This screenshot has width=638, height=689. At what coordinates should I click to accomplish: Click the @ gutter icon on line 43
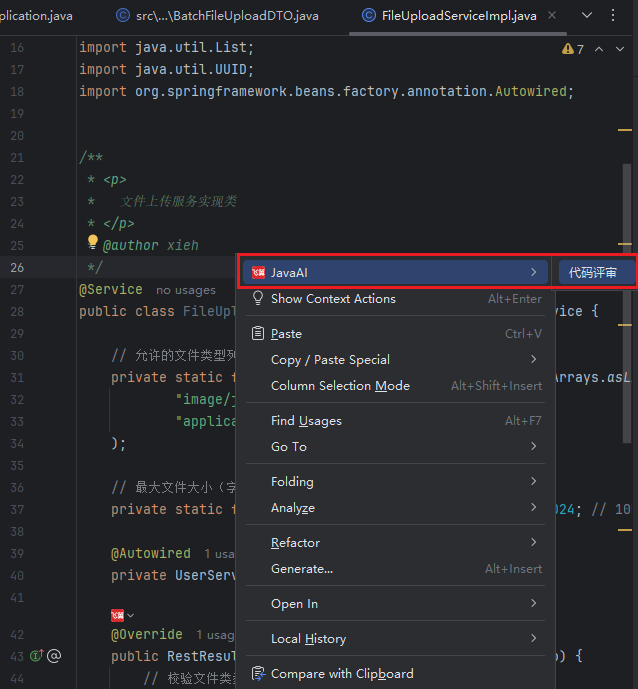pos(54,656)
